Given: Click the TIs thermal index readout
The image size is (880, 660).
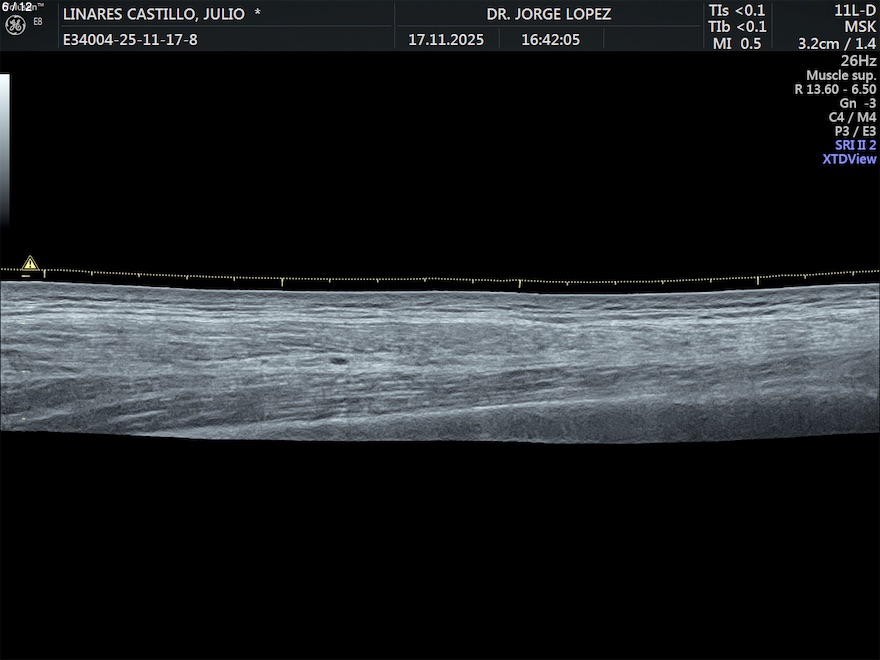Looking at the screenshot, I should coord(737,10).
